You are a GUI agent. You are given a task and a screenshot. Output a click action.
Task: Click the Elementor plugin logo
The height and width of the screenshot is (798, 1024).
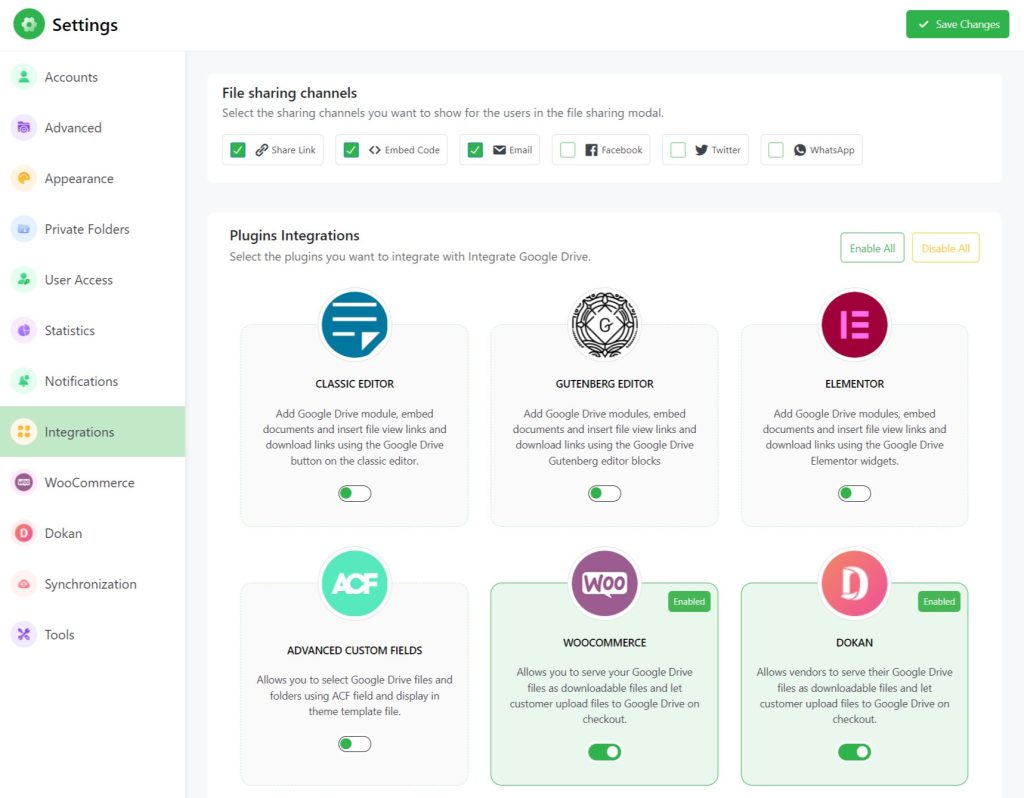854,325
